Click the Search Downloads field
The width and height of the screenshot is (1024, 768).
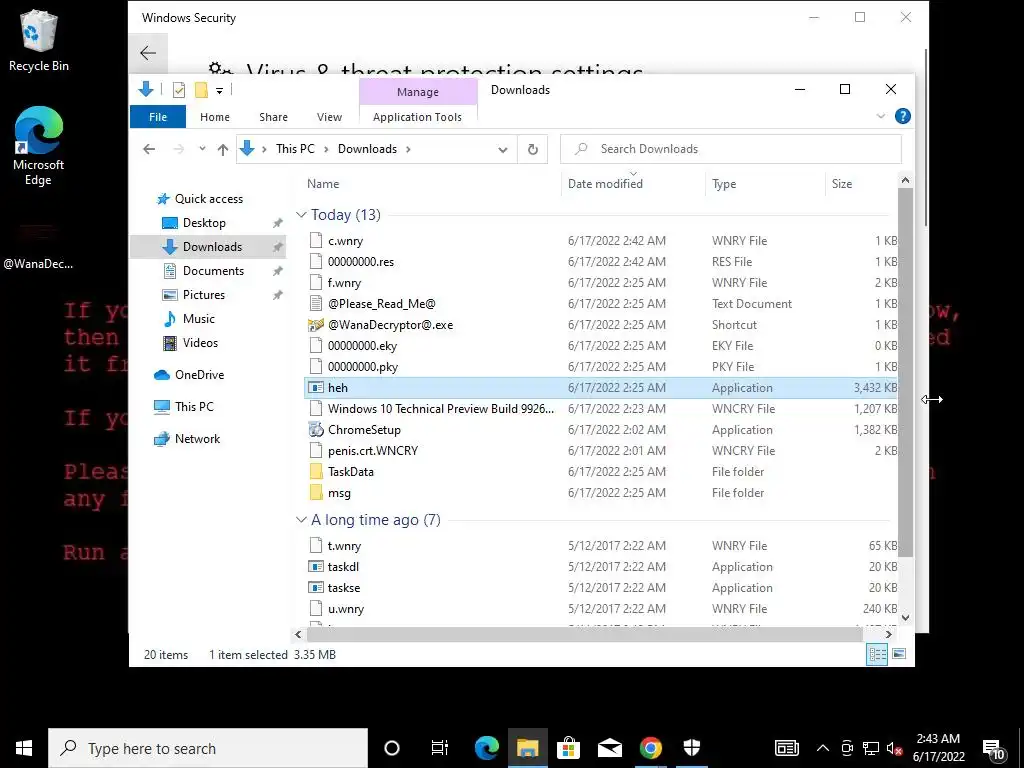[731, 149]
